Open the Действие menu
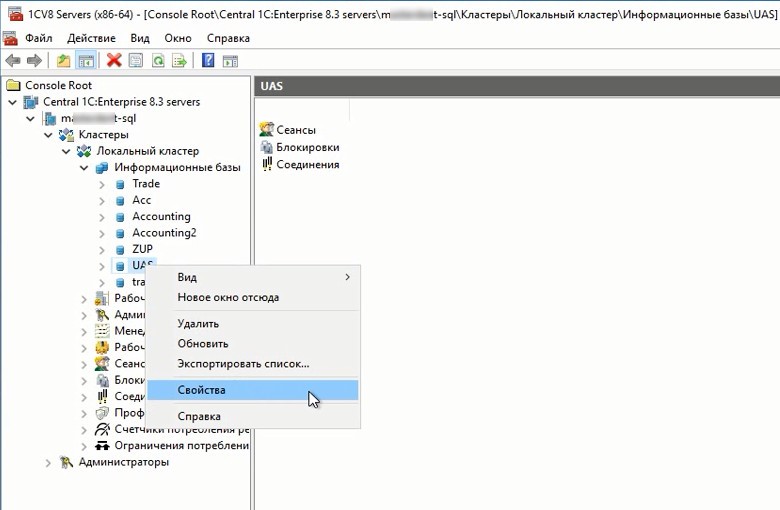 (x=91, y=38)
